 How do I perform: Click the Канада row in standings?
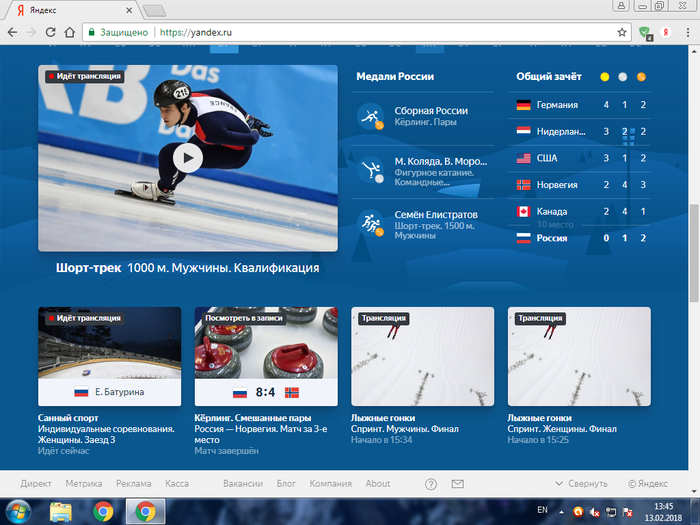click(x=579, y=211)
